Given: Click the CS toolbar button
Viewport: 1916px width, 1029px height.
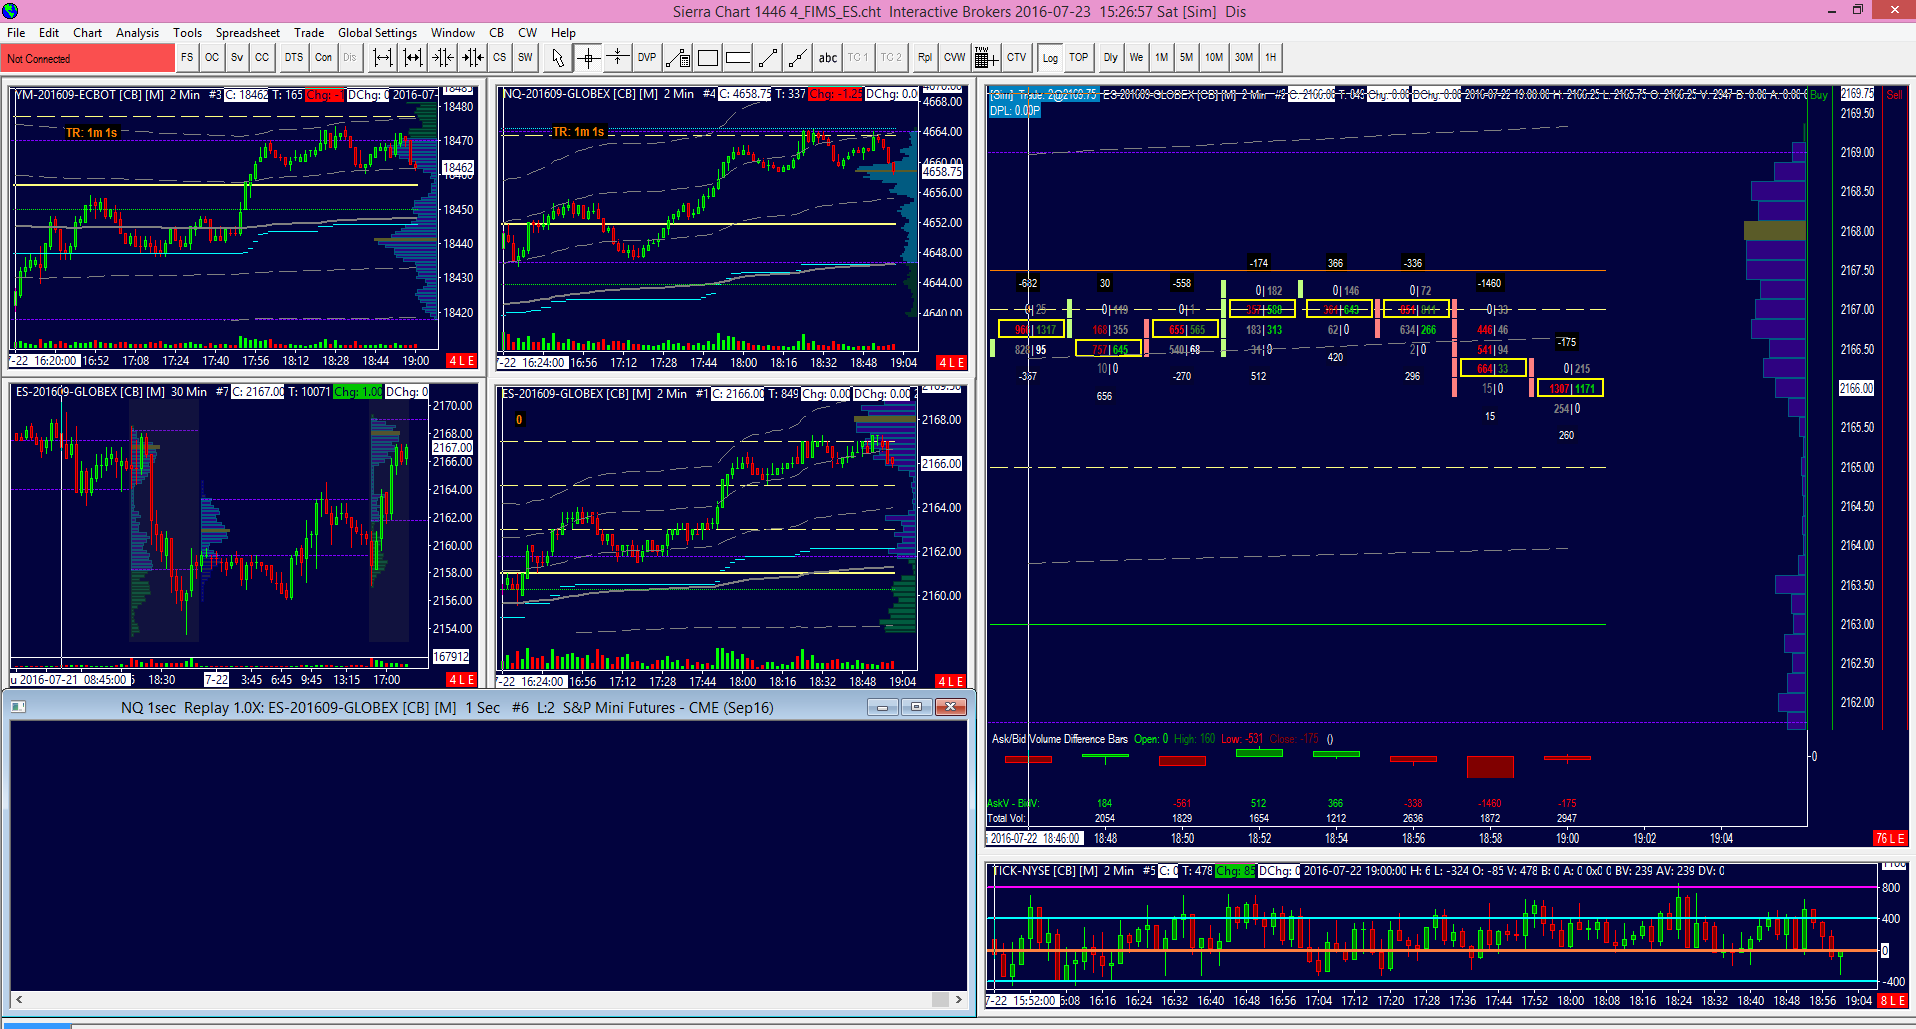Looking at the screenshot, I should [500, 58].
